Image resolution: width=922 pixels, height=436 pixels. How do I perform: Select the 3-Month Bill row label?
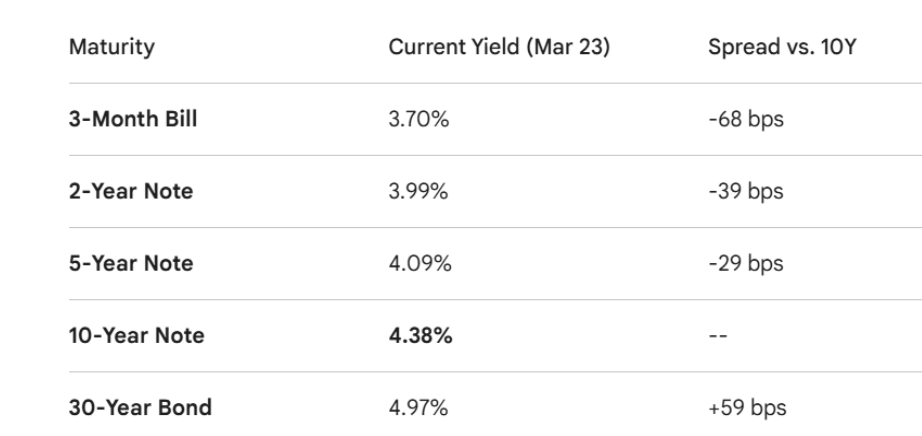[133, 119]
